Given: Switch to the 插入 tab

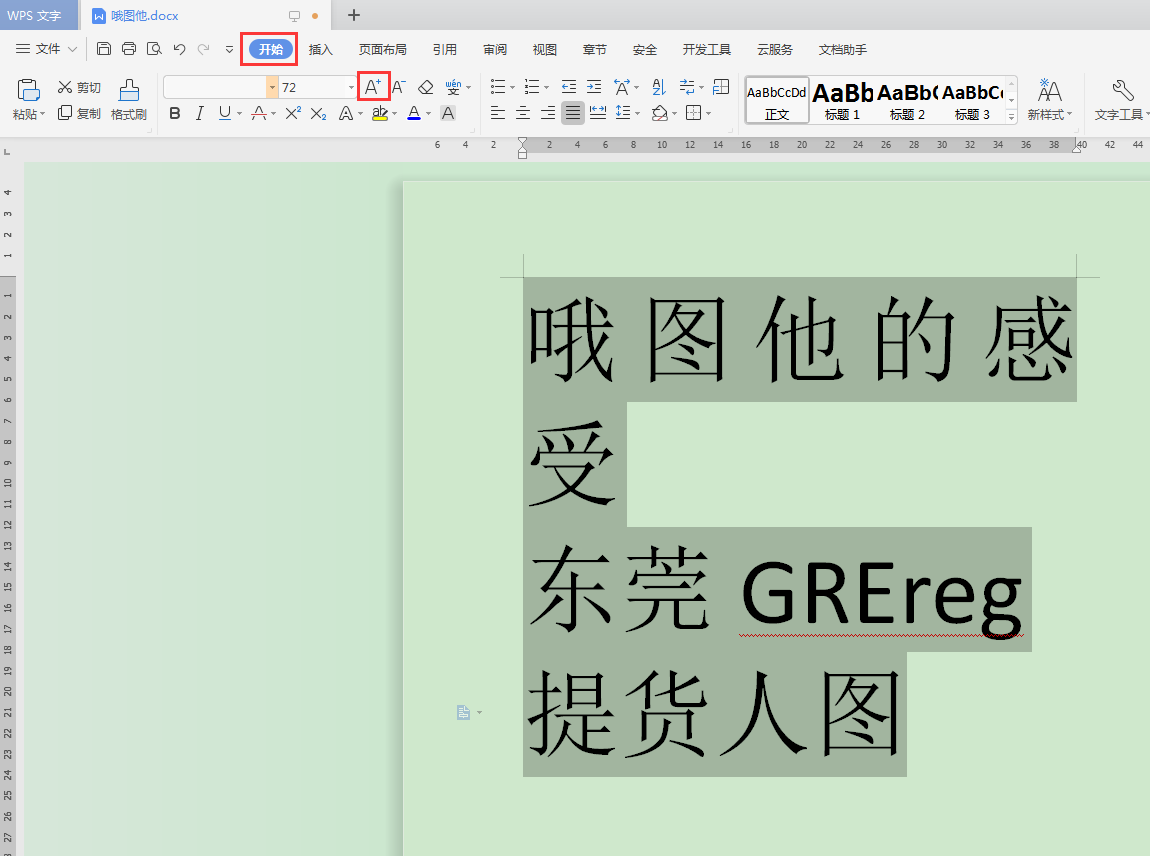Looking at the screenshot, I should tap(321, 49).
